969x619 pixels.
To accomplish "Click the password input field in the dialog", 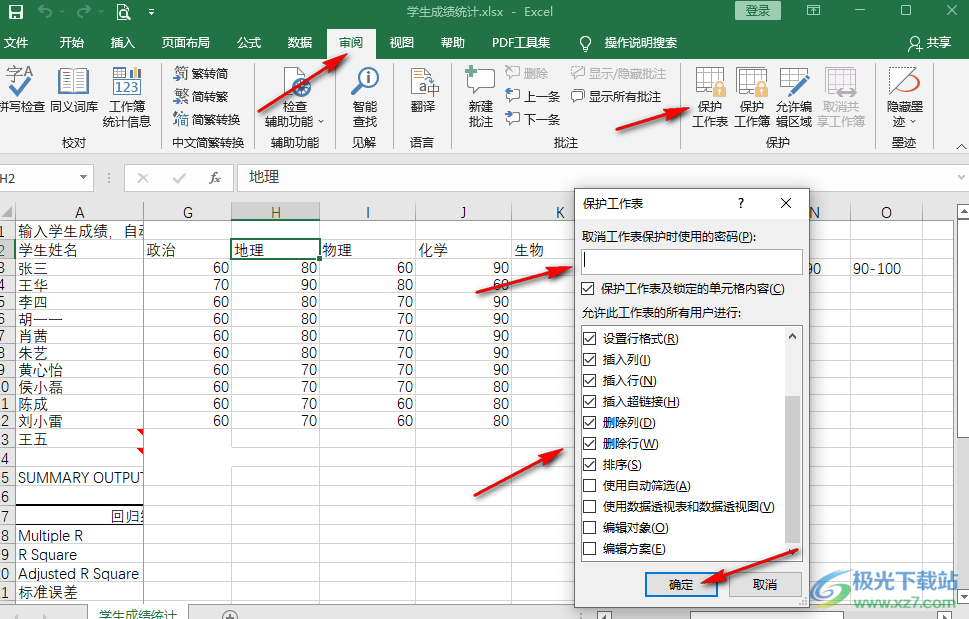I will point(692,262).
